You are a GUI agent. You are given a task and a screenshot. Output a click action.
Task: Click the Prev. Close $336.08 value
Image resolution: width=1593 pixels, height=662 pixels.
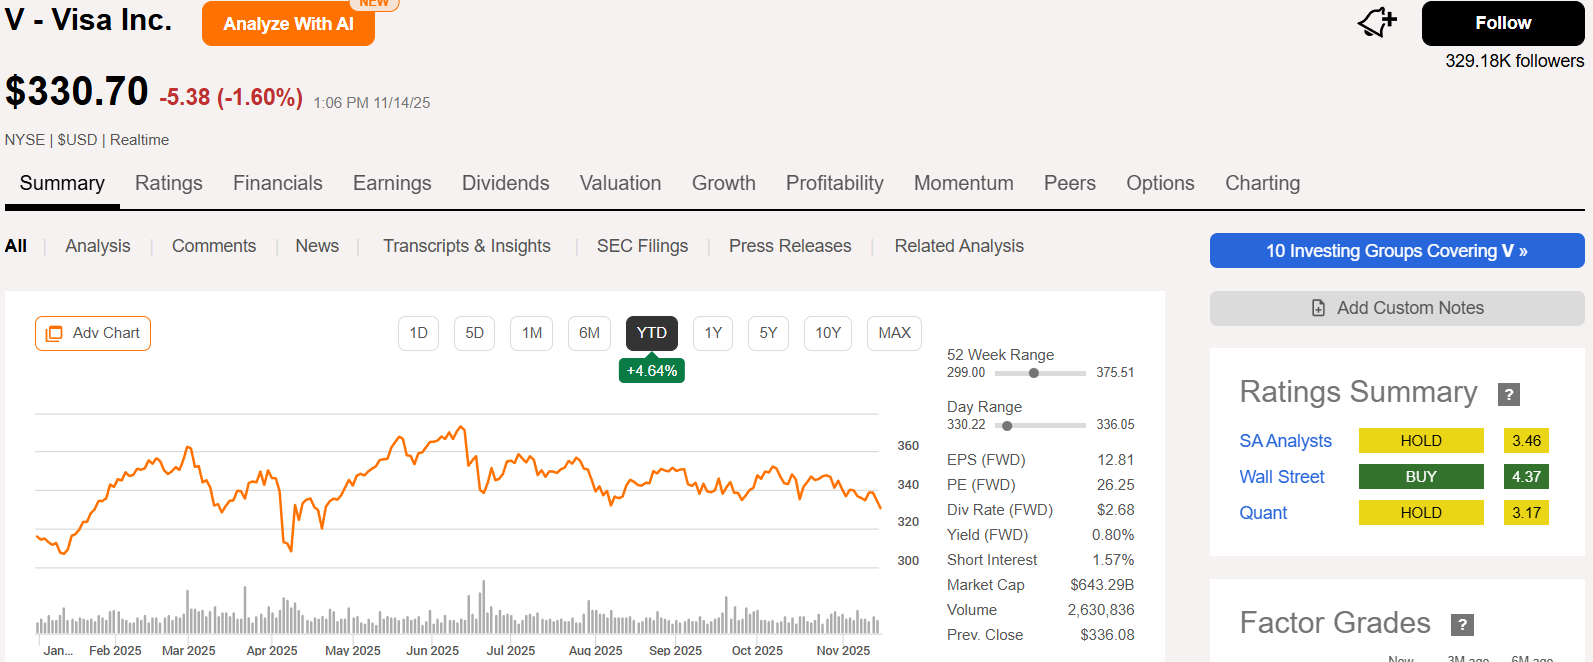point(1107,635)
